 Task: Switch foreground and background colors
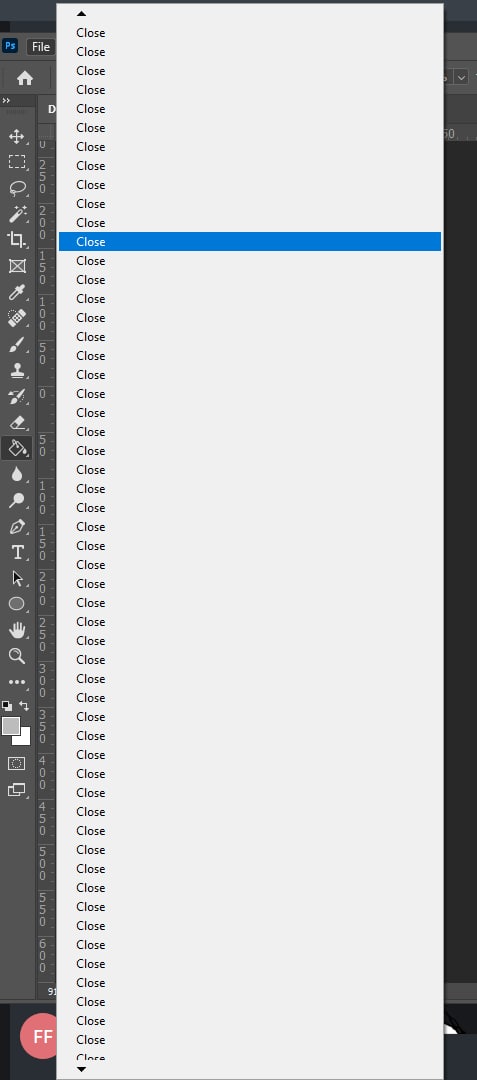point(24,706)
